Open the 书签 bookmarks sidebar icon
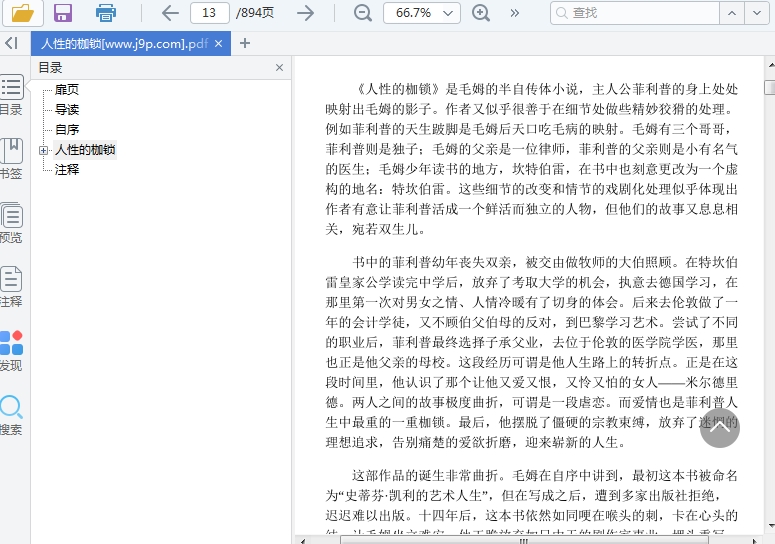Screen dimensions: 775x544 [11, 159]
